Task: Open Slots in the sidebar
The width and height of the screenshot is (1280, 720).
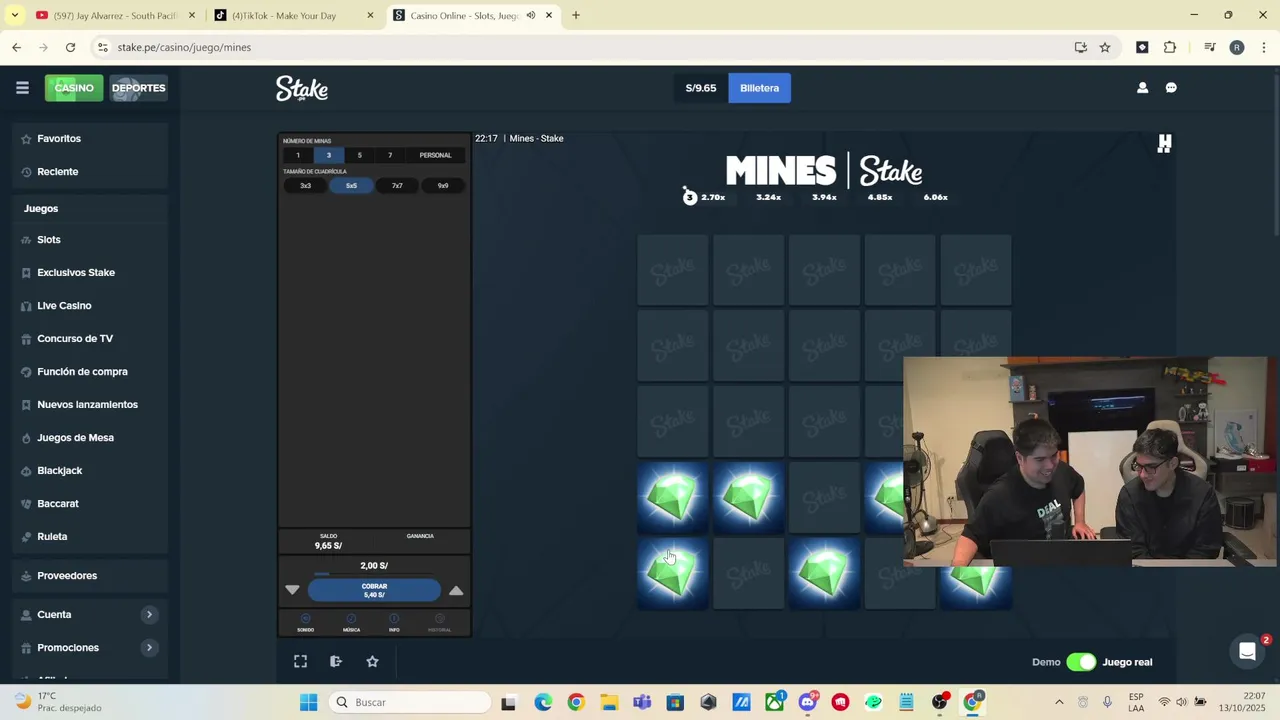Action: (x=49, y=239)
